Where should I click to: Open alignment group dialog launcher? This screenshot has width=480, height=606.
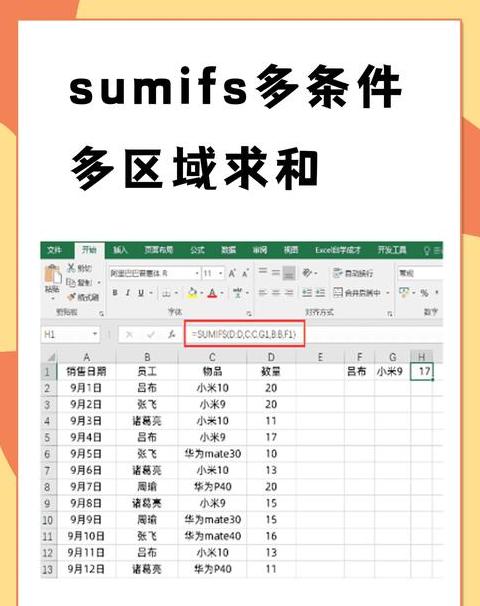390,314
